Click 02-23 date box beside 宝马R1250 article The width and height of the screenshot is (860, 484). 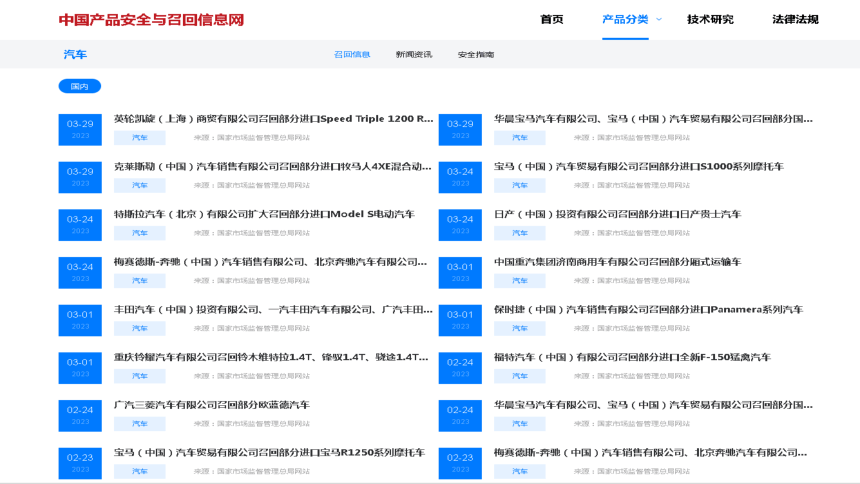pyautogui.click(x=80, y=464)
